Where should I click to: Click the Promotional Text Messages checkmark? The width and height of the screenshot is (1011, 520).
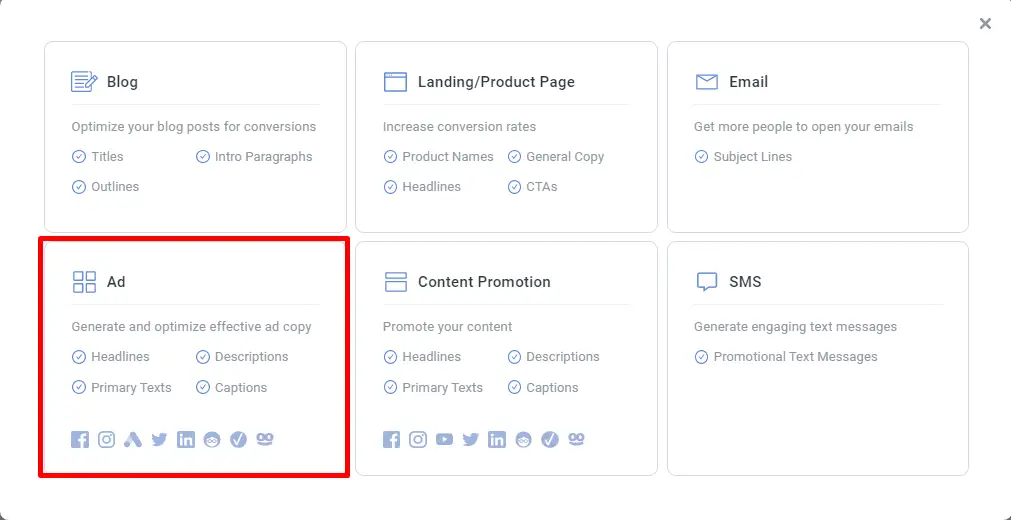702,357
